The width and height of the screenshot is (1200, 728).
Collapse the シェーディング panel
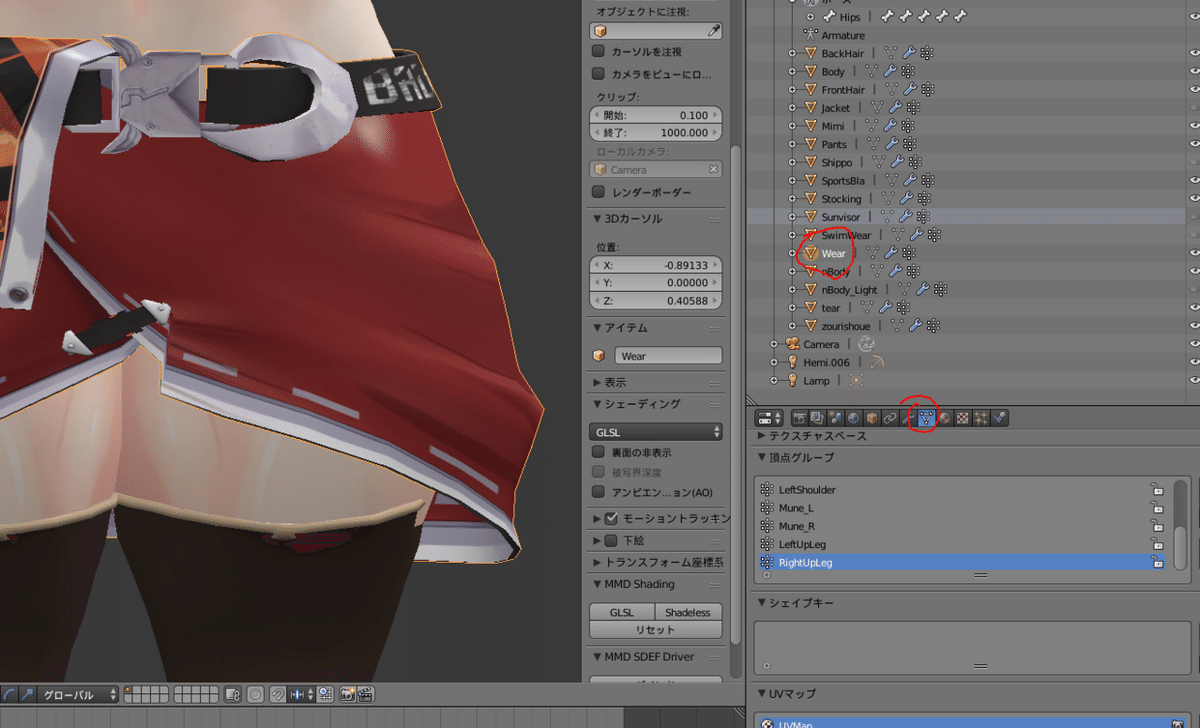pos(597,404)
